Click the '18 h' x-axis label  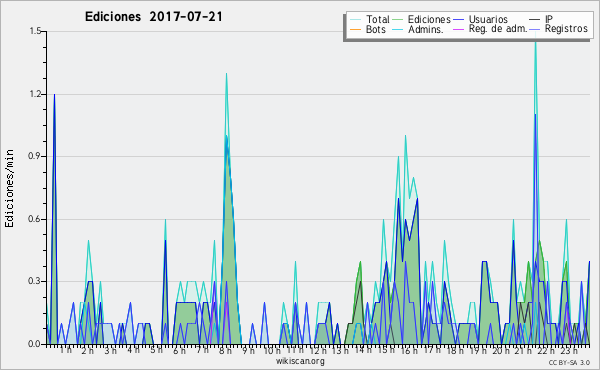point(455,350)
